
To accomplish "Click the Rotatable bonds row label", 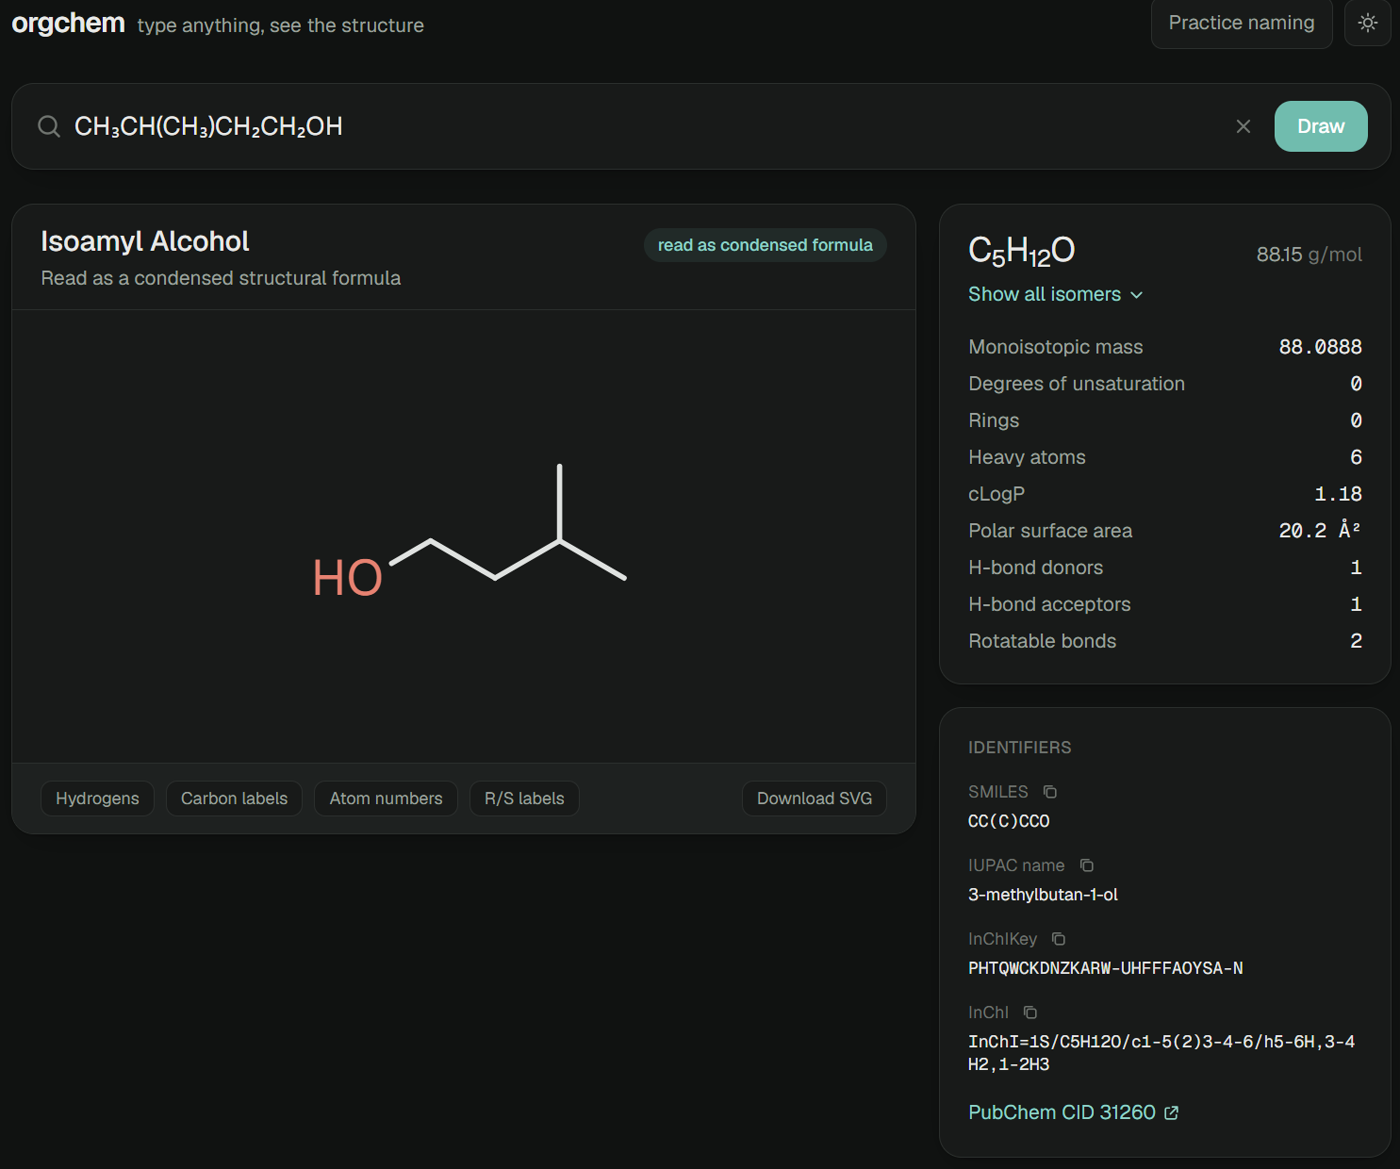I will (1042, 641).
